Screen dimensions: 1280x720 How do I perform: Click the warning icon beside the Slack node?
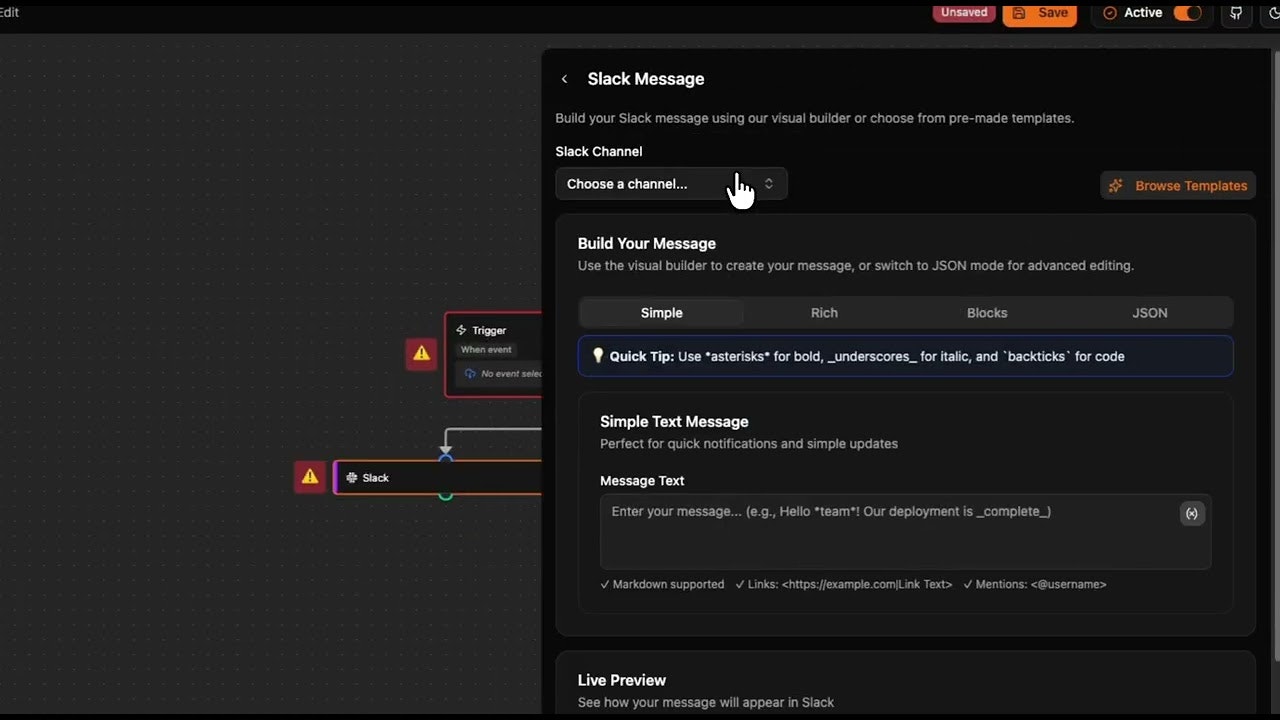coord(309,476)
